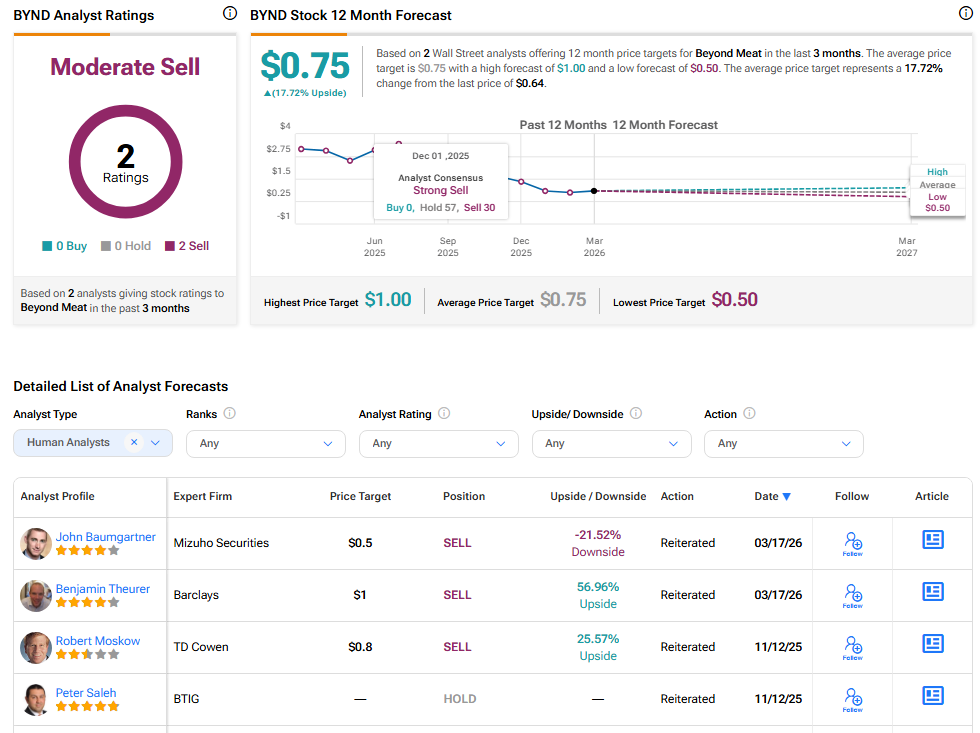The image size is (980, 733).
Task: Follow analyst Benjamin Theurer
Action: click(x=852, y=595)
